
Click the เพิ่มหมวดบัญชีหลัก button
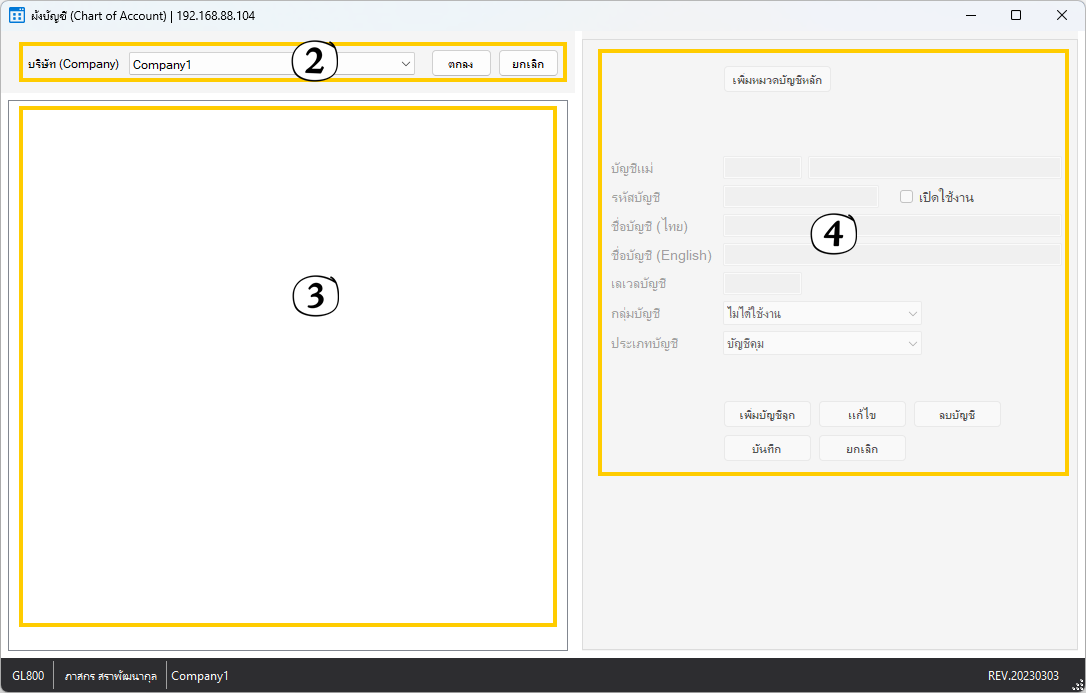click(x=777, y=80)
